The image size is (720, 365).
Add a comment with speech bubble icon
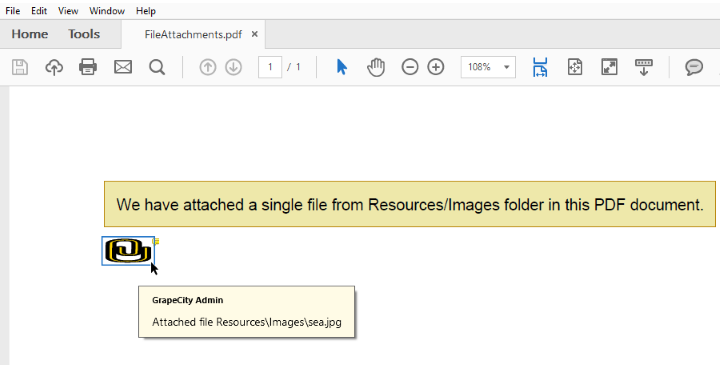click(x=694, y=67)
